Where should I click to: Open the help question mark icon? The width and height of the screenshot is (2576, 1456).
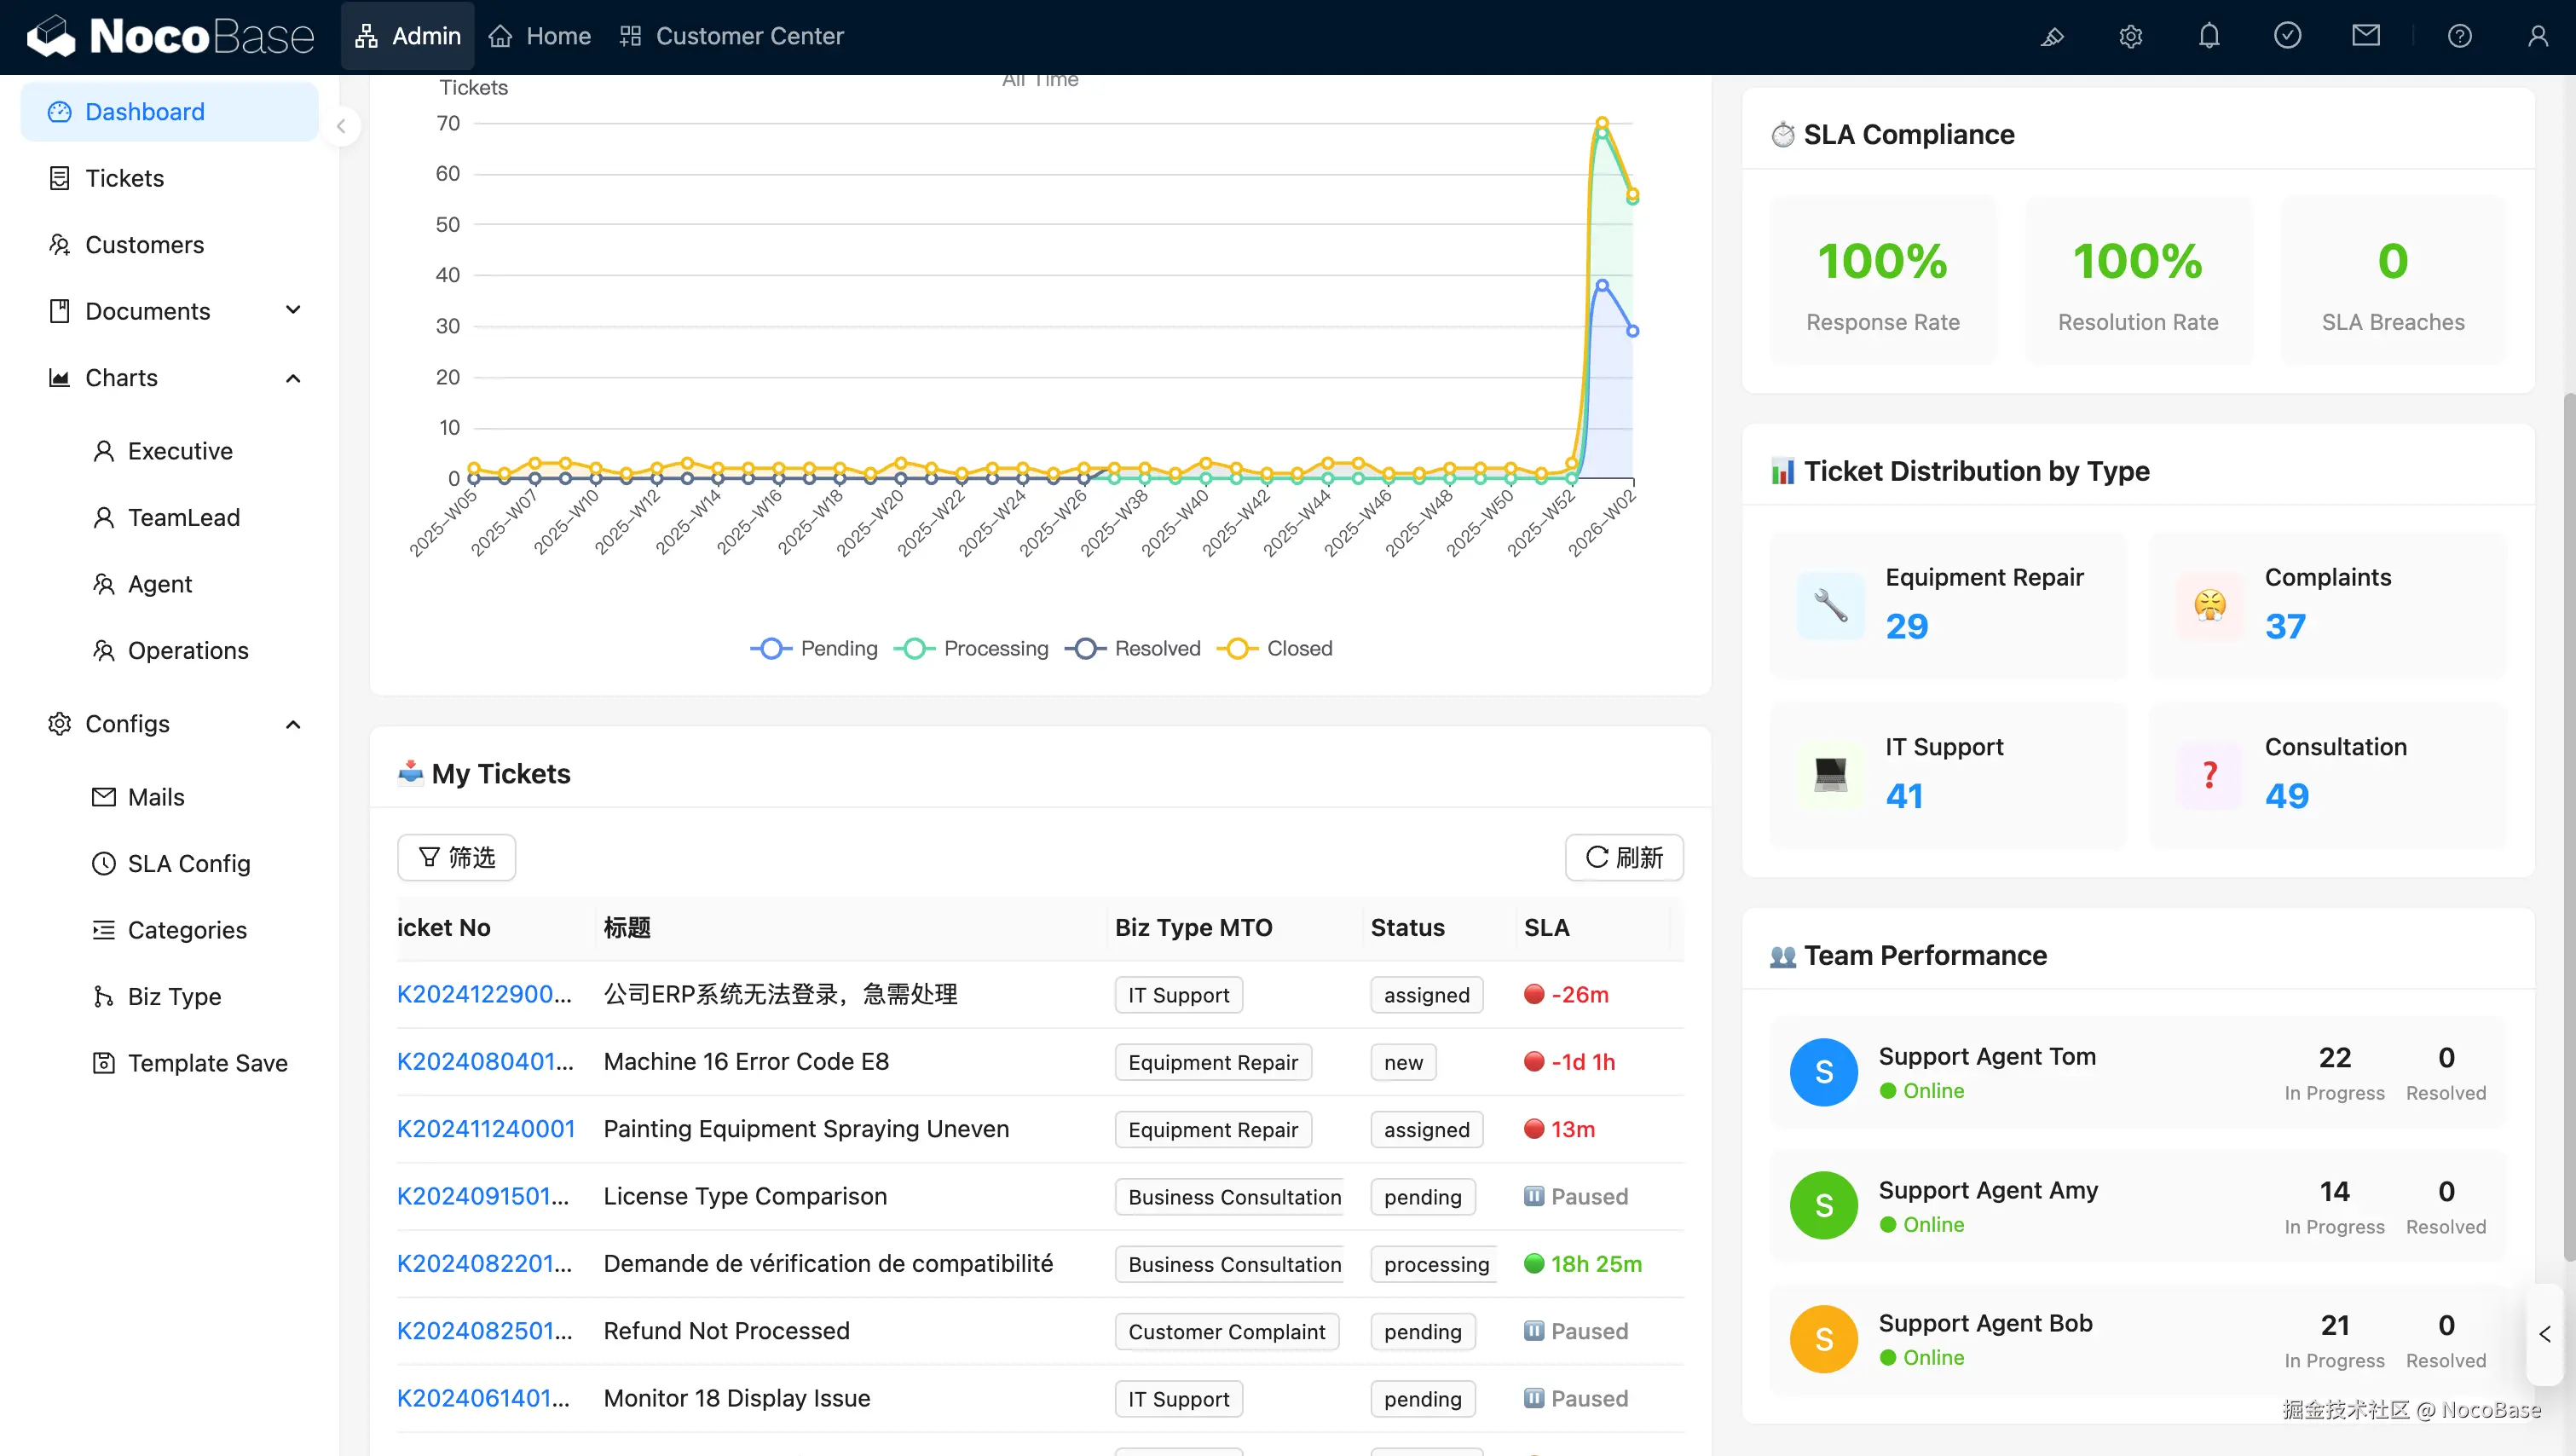[x=2459, y=37]
